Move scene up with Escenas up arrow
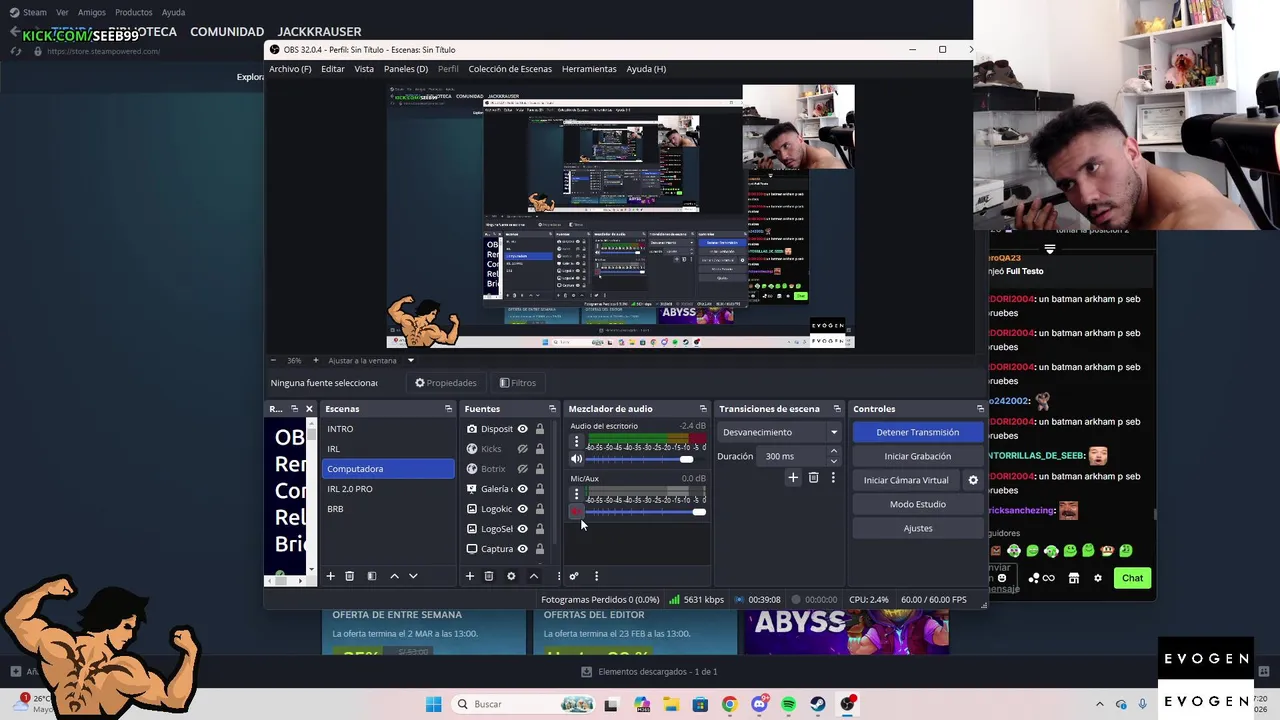The image size is (1280, 720). (394, 576)
